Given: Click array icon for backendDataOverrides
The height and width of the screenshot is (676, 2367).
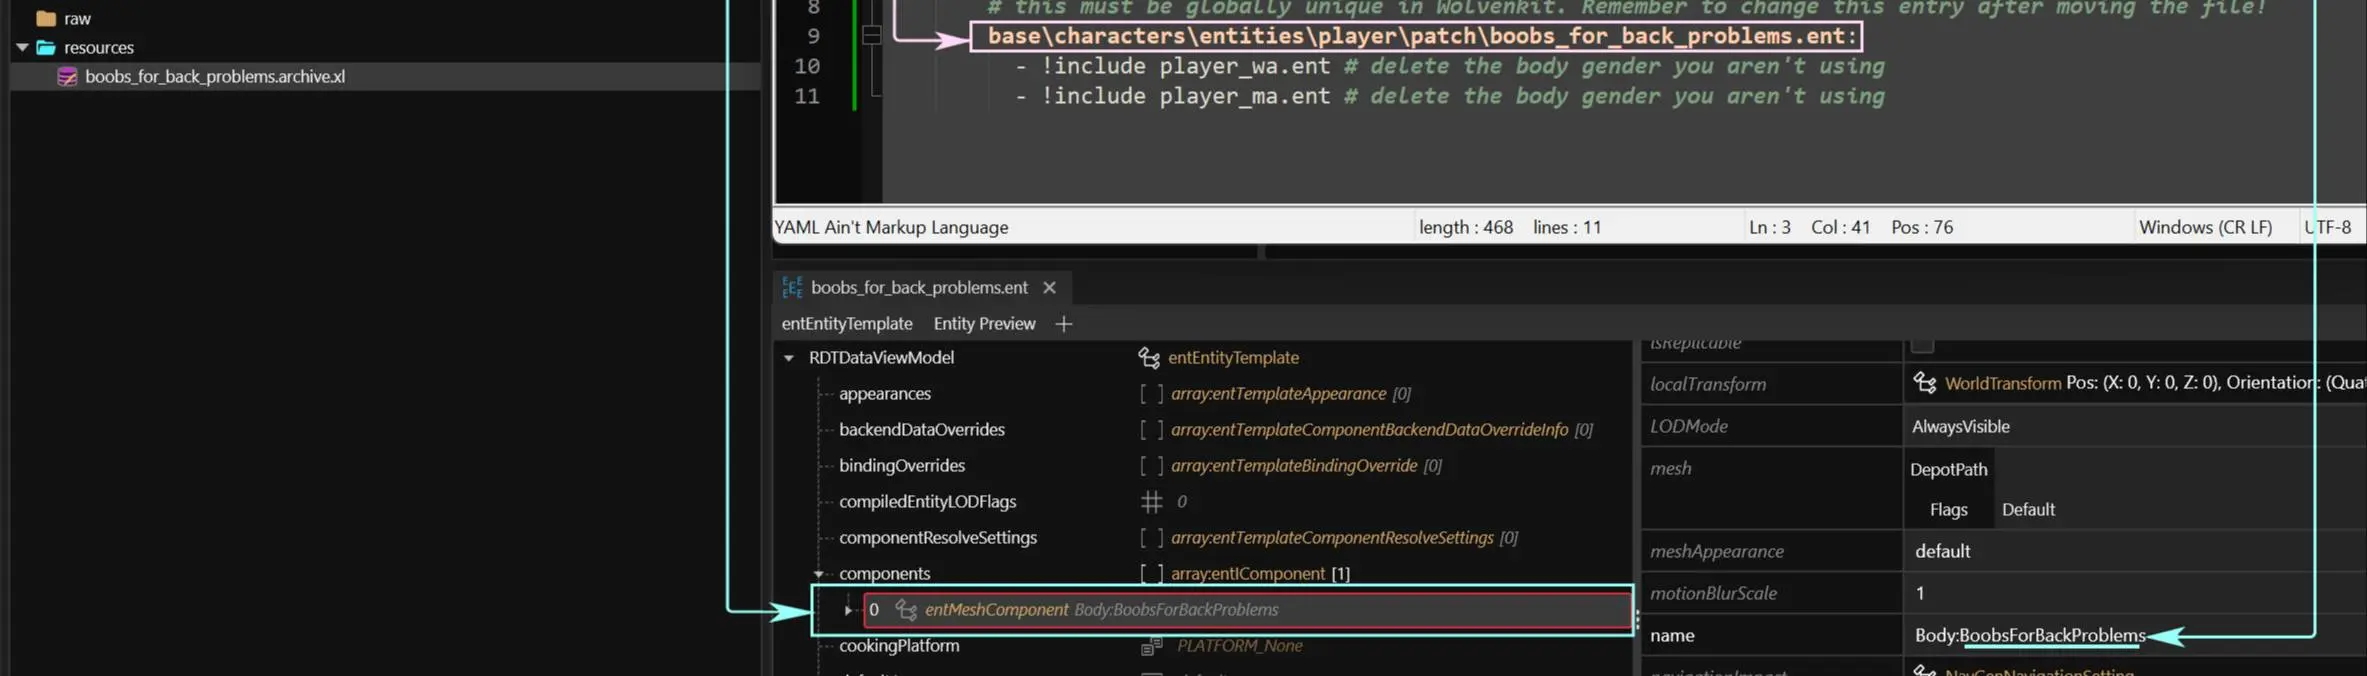Looking at the screenshot, I should pos(1152,429).
